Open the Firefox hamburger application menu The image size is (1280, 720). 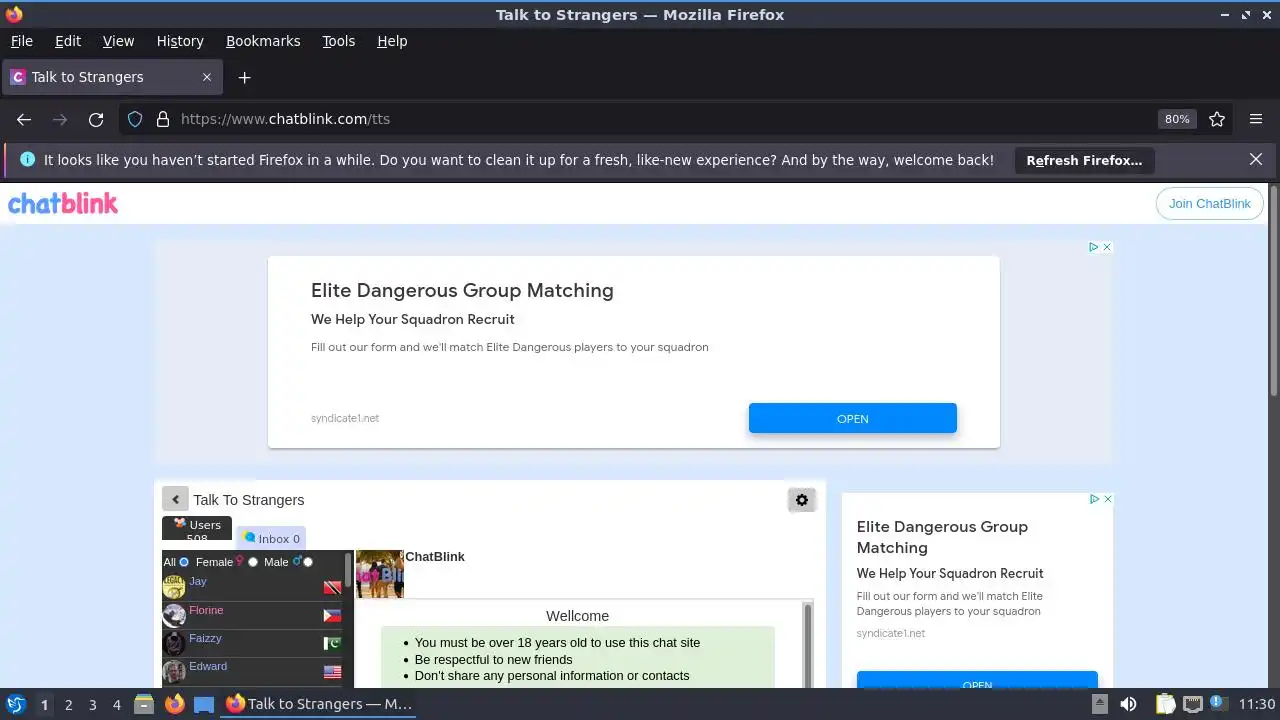point(1256,119)
